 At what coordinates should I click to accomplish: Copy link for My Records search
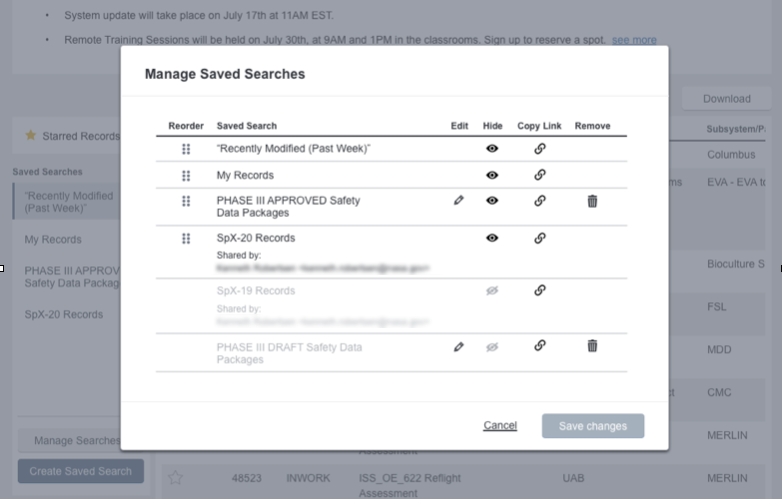[540, 175]
